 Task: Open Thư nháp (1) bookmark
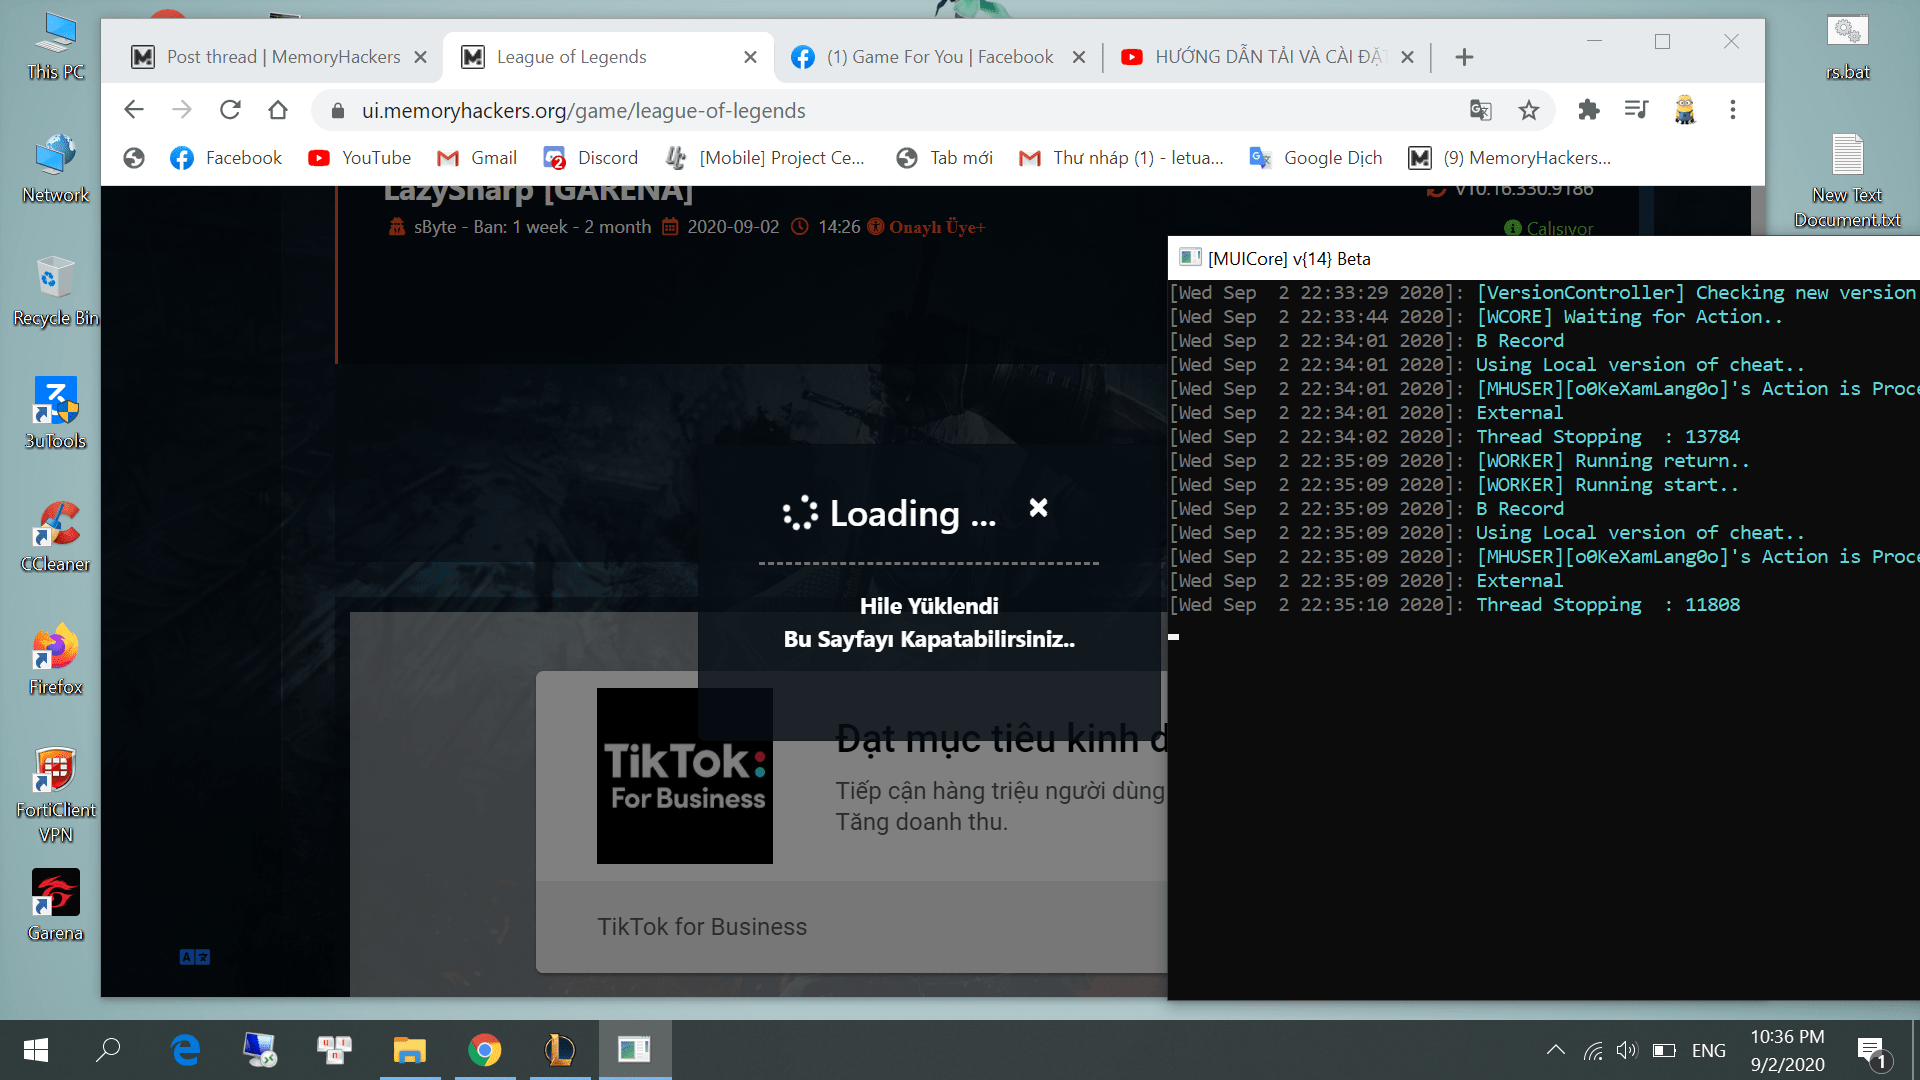click(1121, 158)
